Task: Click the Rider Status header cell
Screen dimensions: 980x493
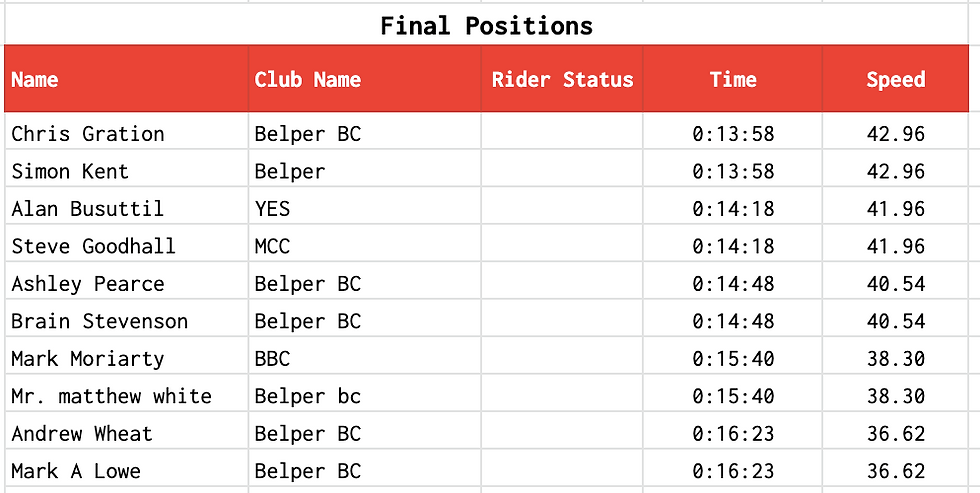Action: tap(562, 80)
